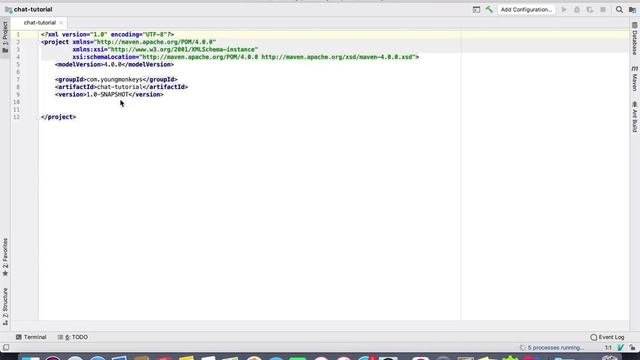Image resolution: width=640 pixels, height=360 pixels.
Task: Close the chat-tutorial editor tab
Action: click(61, 23)
